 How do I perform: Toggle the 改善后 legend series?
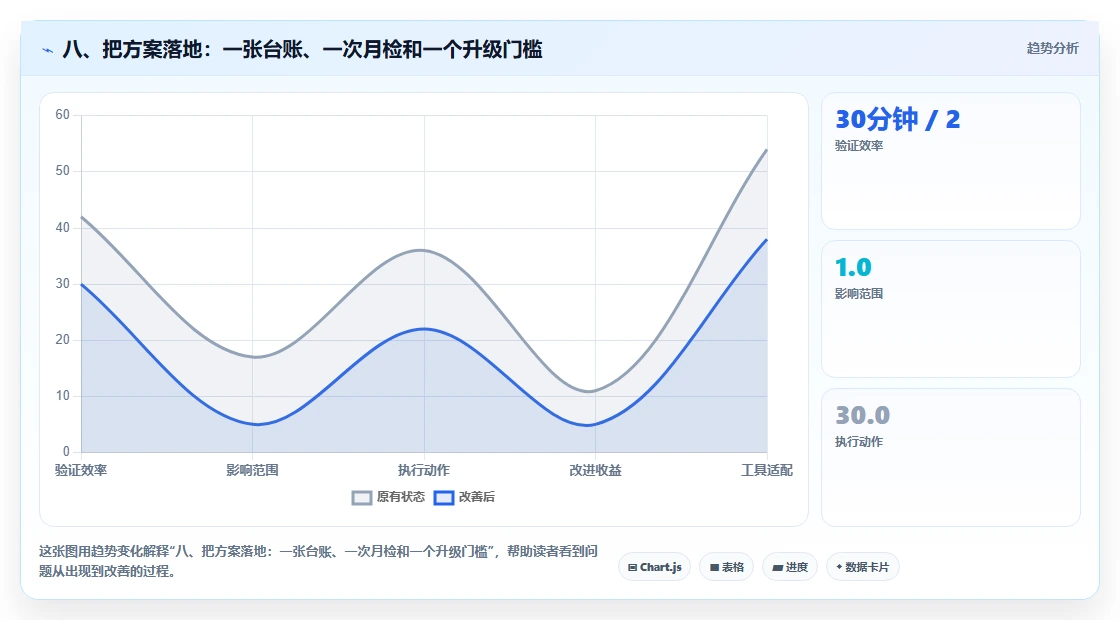click(x=464, y=497)
